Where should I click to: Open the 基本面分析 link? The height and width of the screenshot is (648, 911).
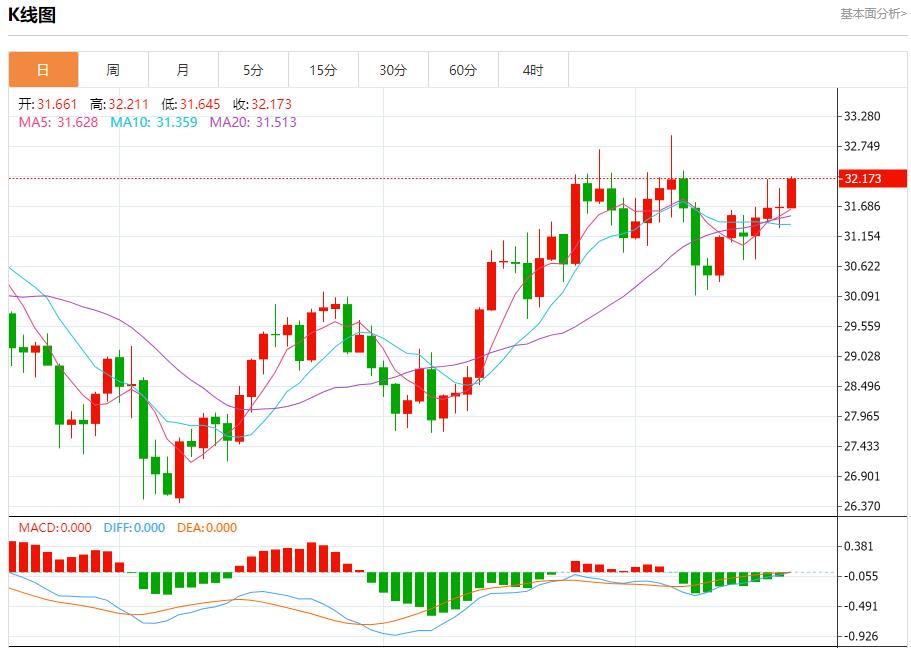873,14
